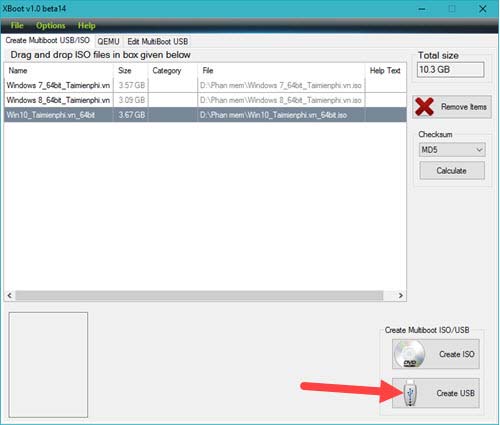The width and height of the screenshot is (500, 425).
Task: Click the USB stick icon for Create USB
Action: [410, 393]
